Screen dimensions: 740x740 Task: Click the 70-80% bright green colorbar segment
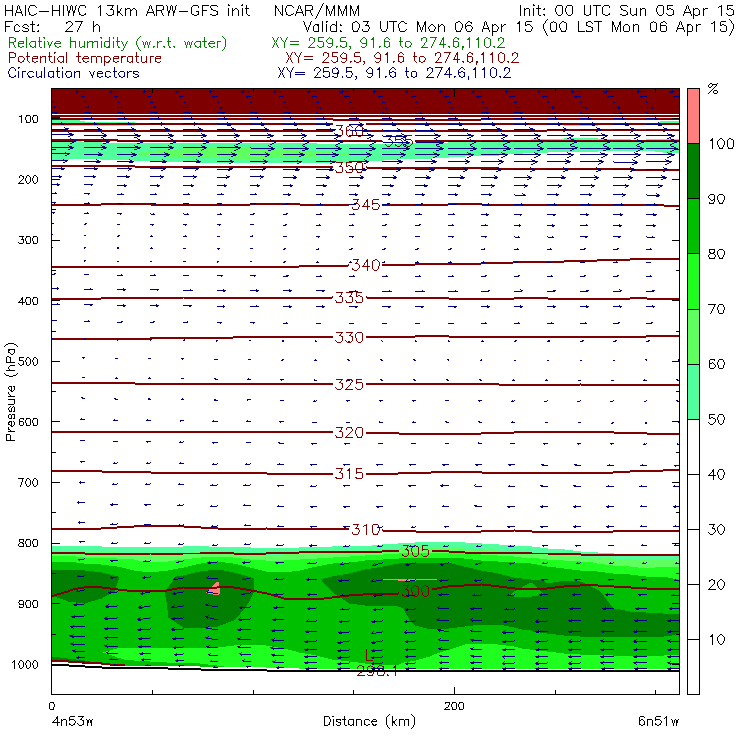pyautogui.click(x=693, y=281)
